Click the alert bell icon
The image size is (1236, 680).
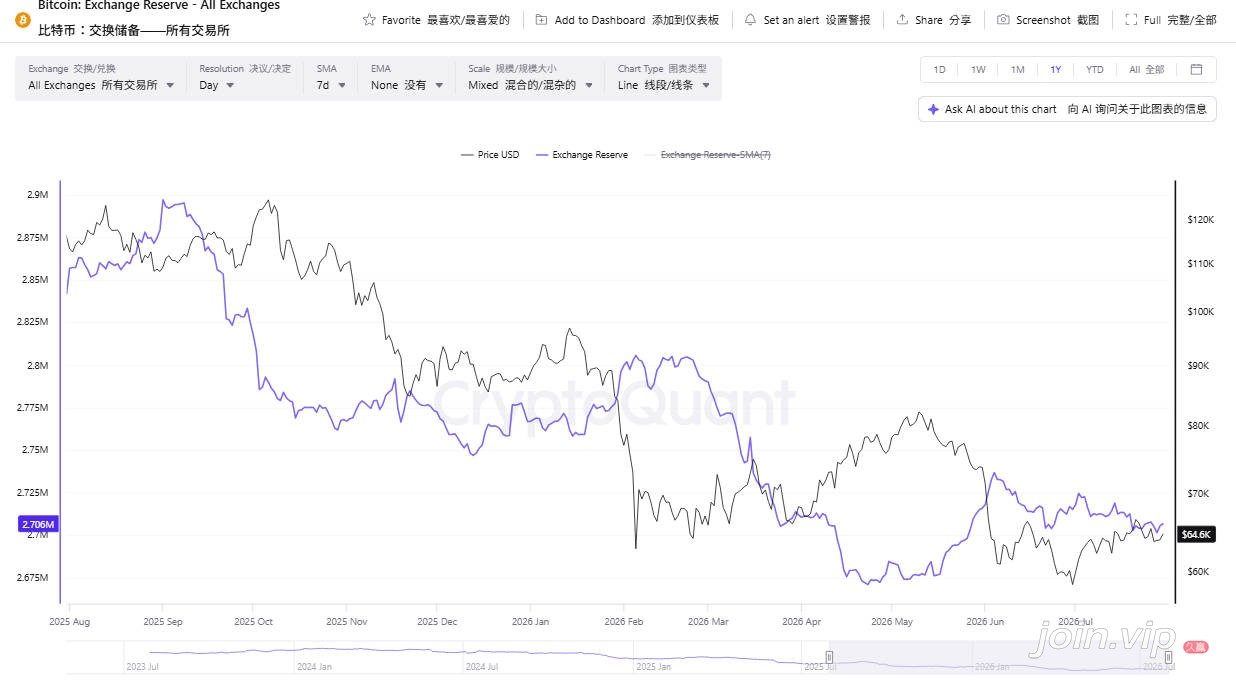750,20
